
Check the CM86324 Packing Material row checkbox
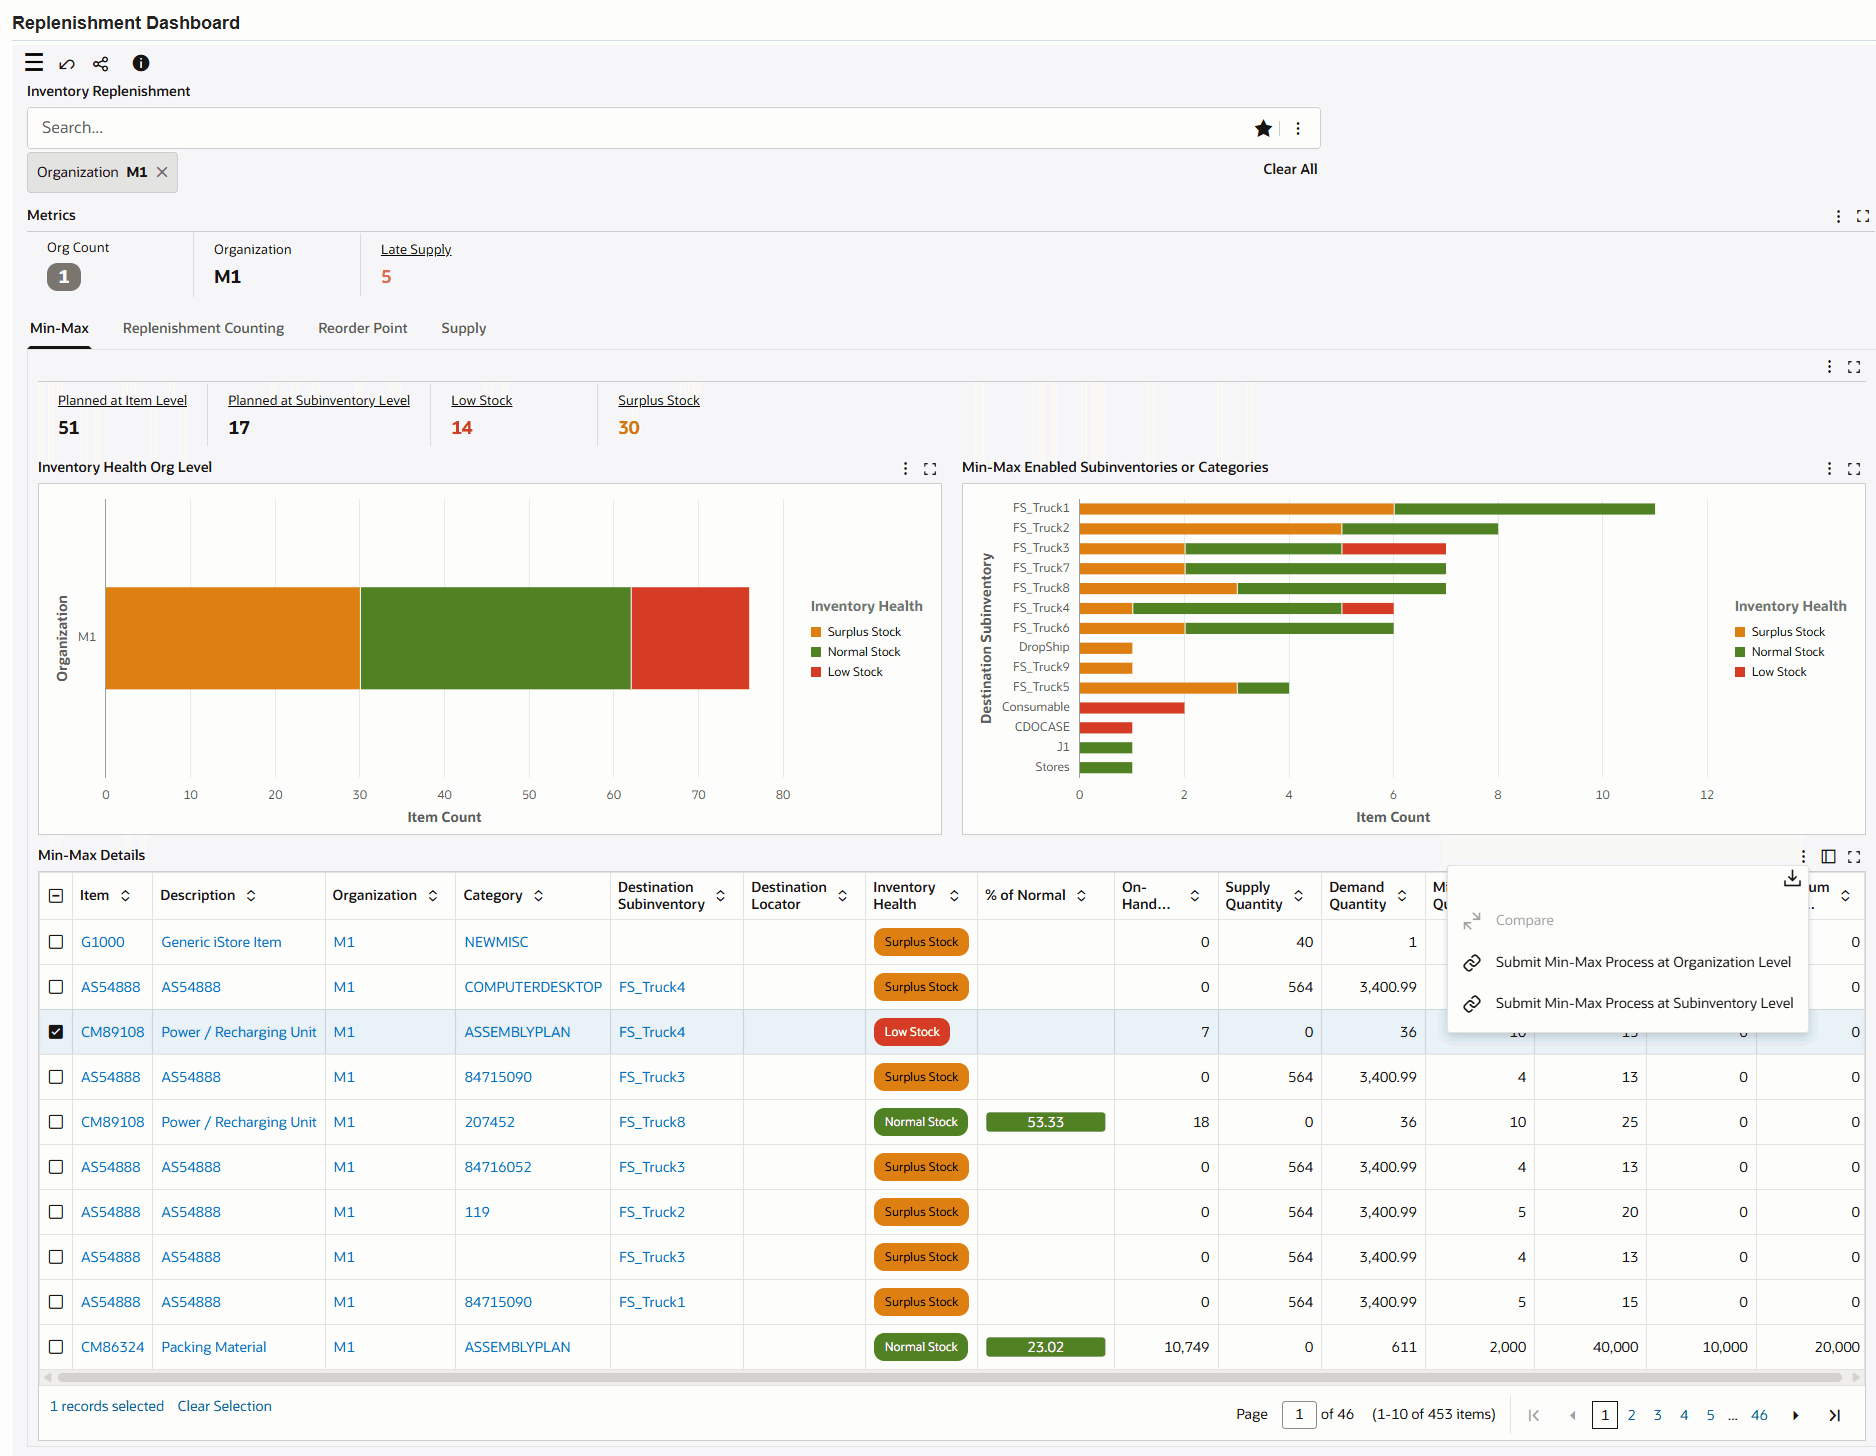click(x=56, y=1347)
